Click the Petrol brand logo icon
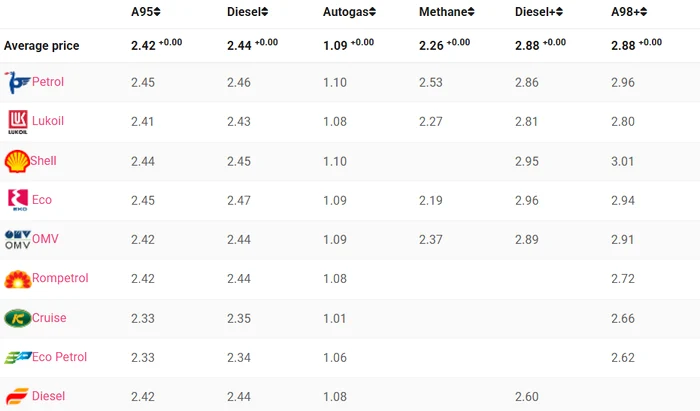 tap(17, 82)
